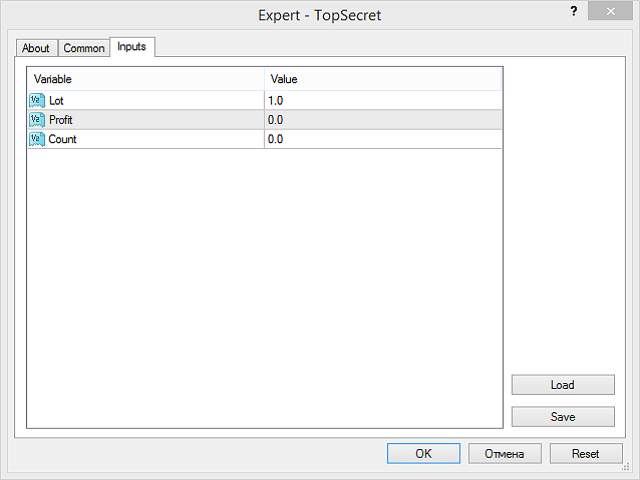Image resolution: width=640 pixels, height=480 pixels.
Task: Switch to the About tab
Action: (x=36, y=48)
